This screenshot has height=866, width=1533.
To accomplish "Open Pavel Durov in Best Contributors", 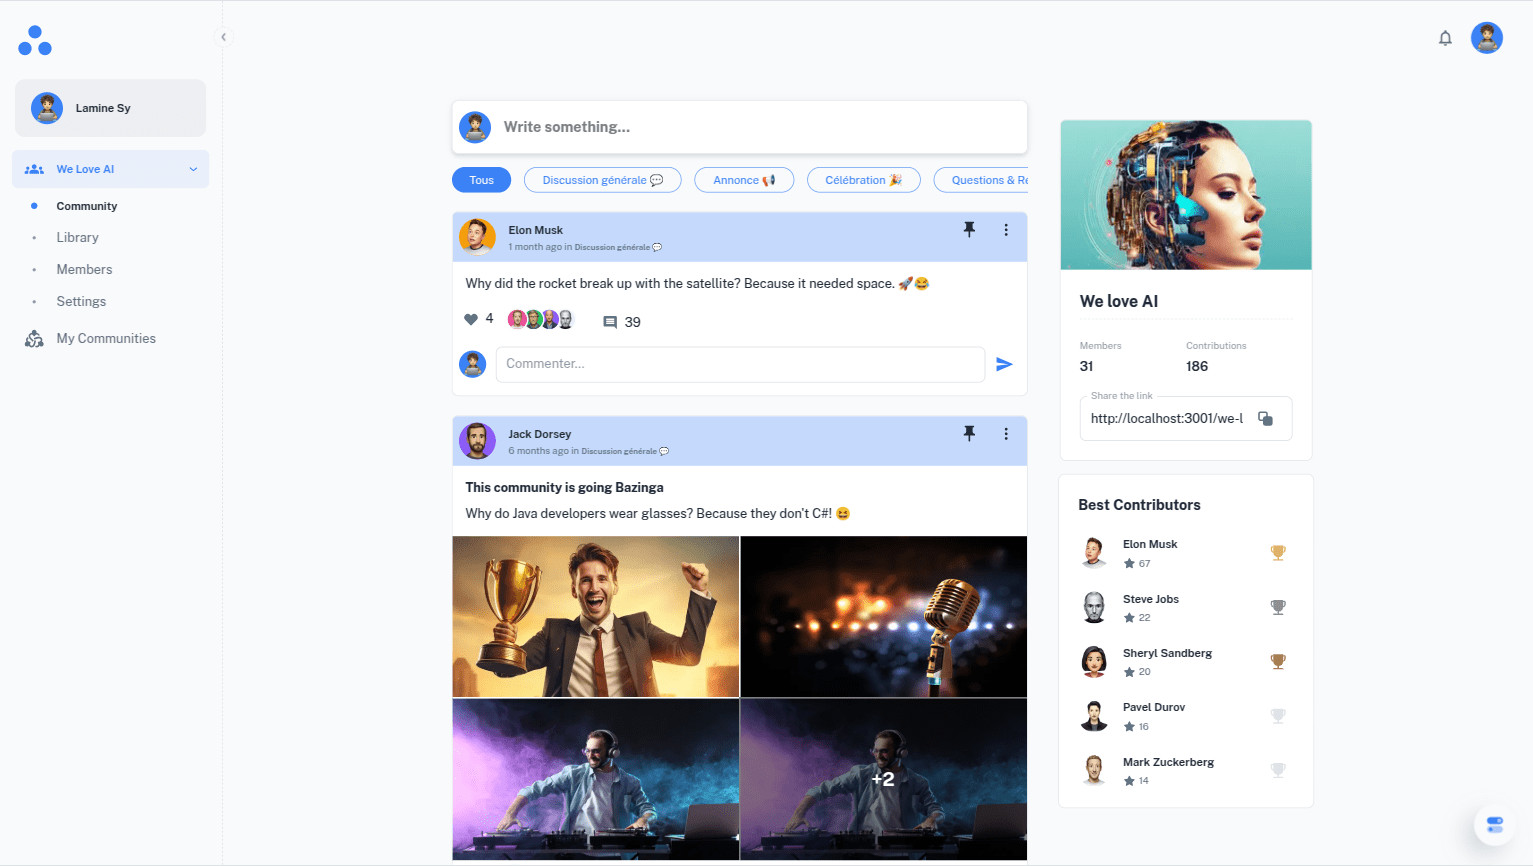I will (x=1154, y=707).
